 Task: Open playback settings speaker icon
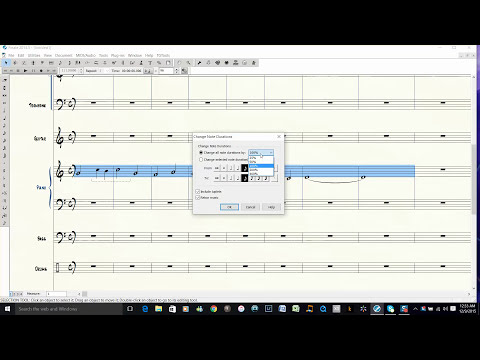(x=184, y=71)
